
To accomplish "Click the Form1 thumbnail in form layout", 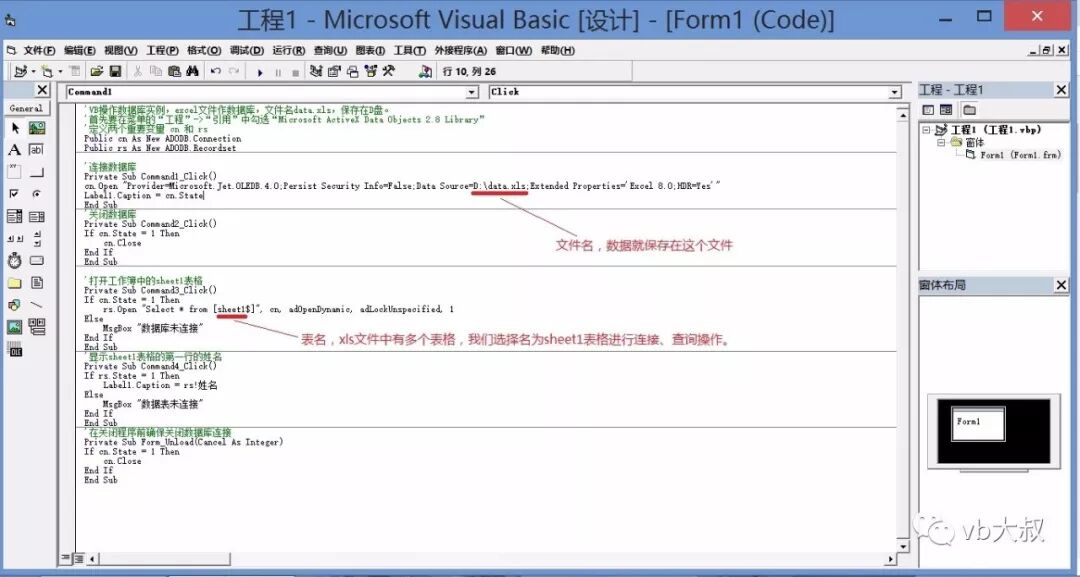I will click(979, 423).
